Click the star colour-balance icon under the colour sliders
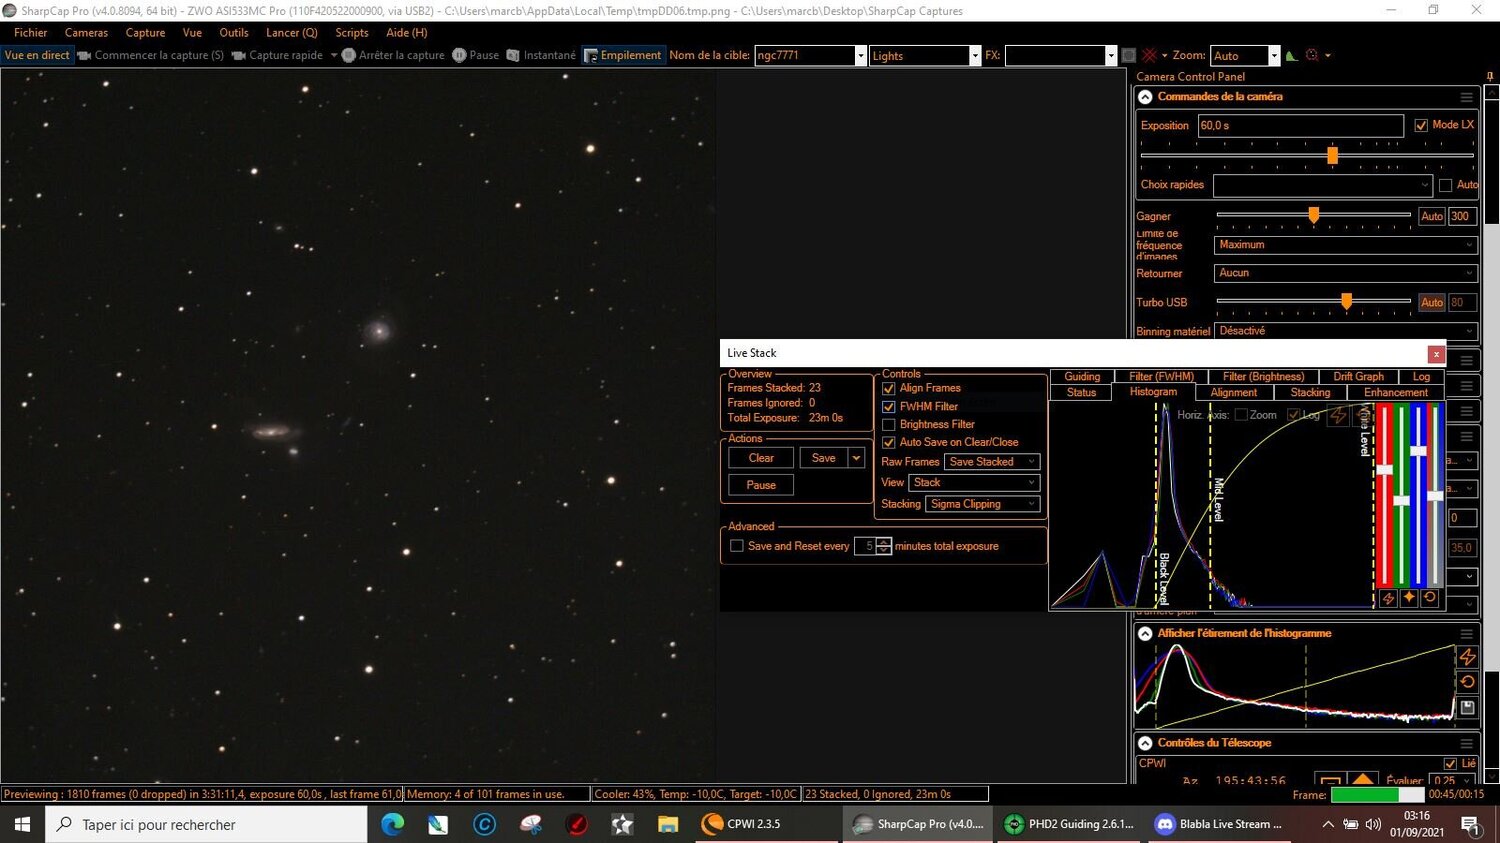 pyautogui.click(x=1409, y=598)
